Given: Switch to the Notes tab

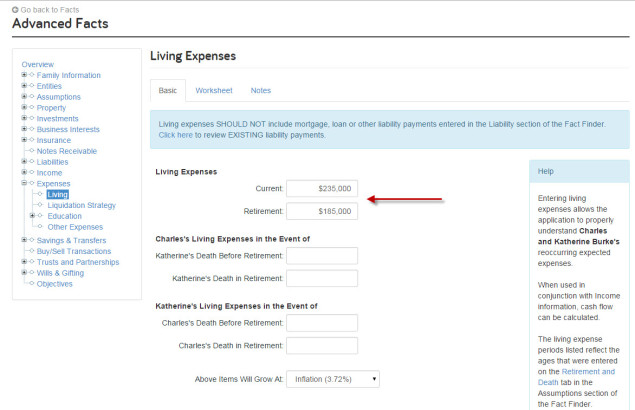Looking at the screenshot, I should [261, 90].
